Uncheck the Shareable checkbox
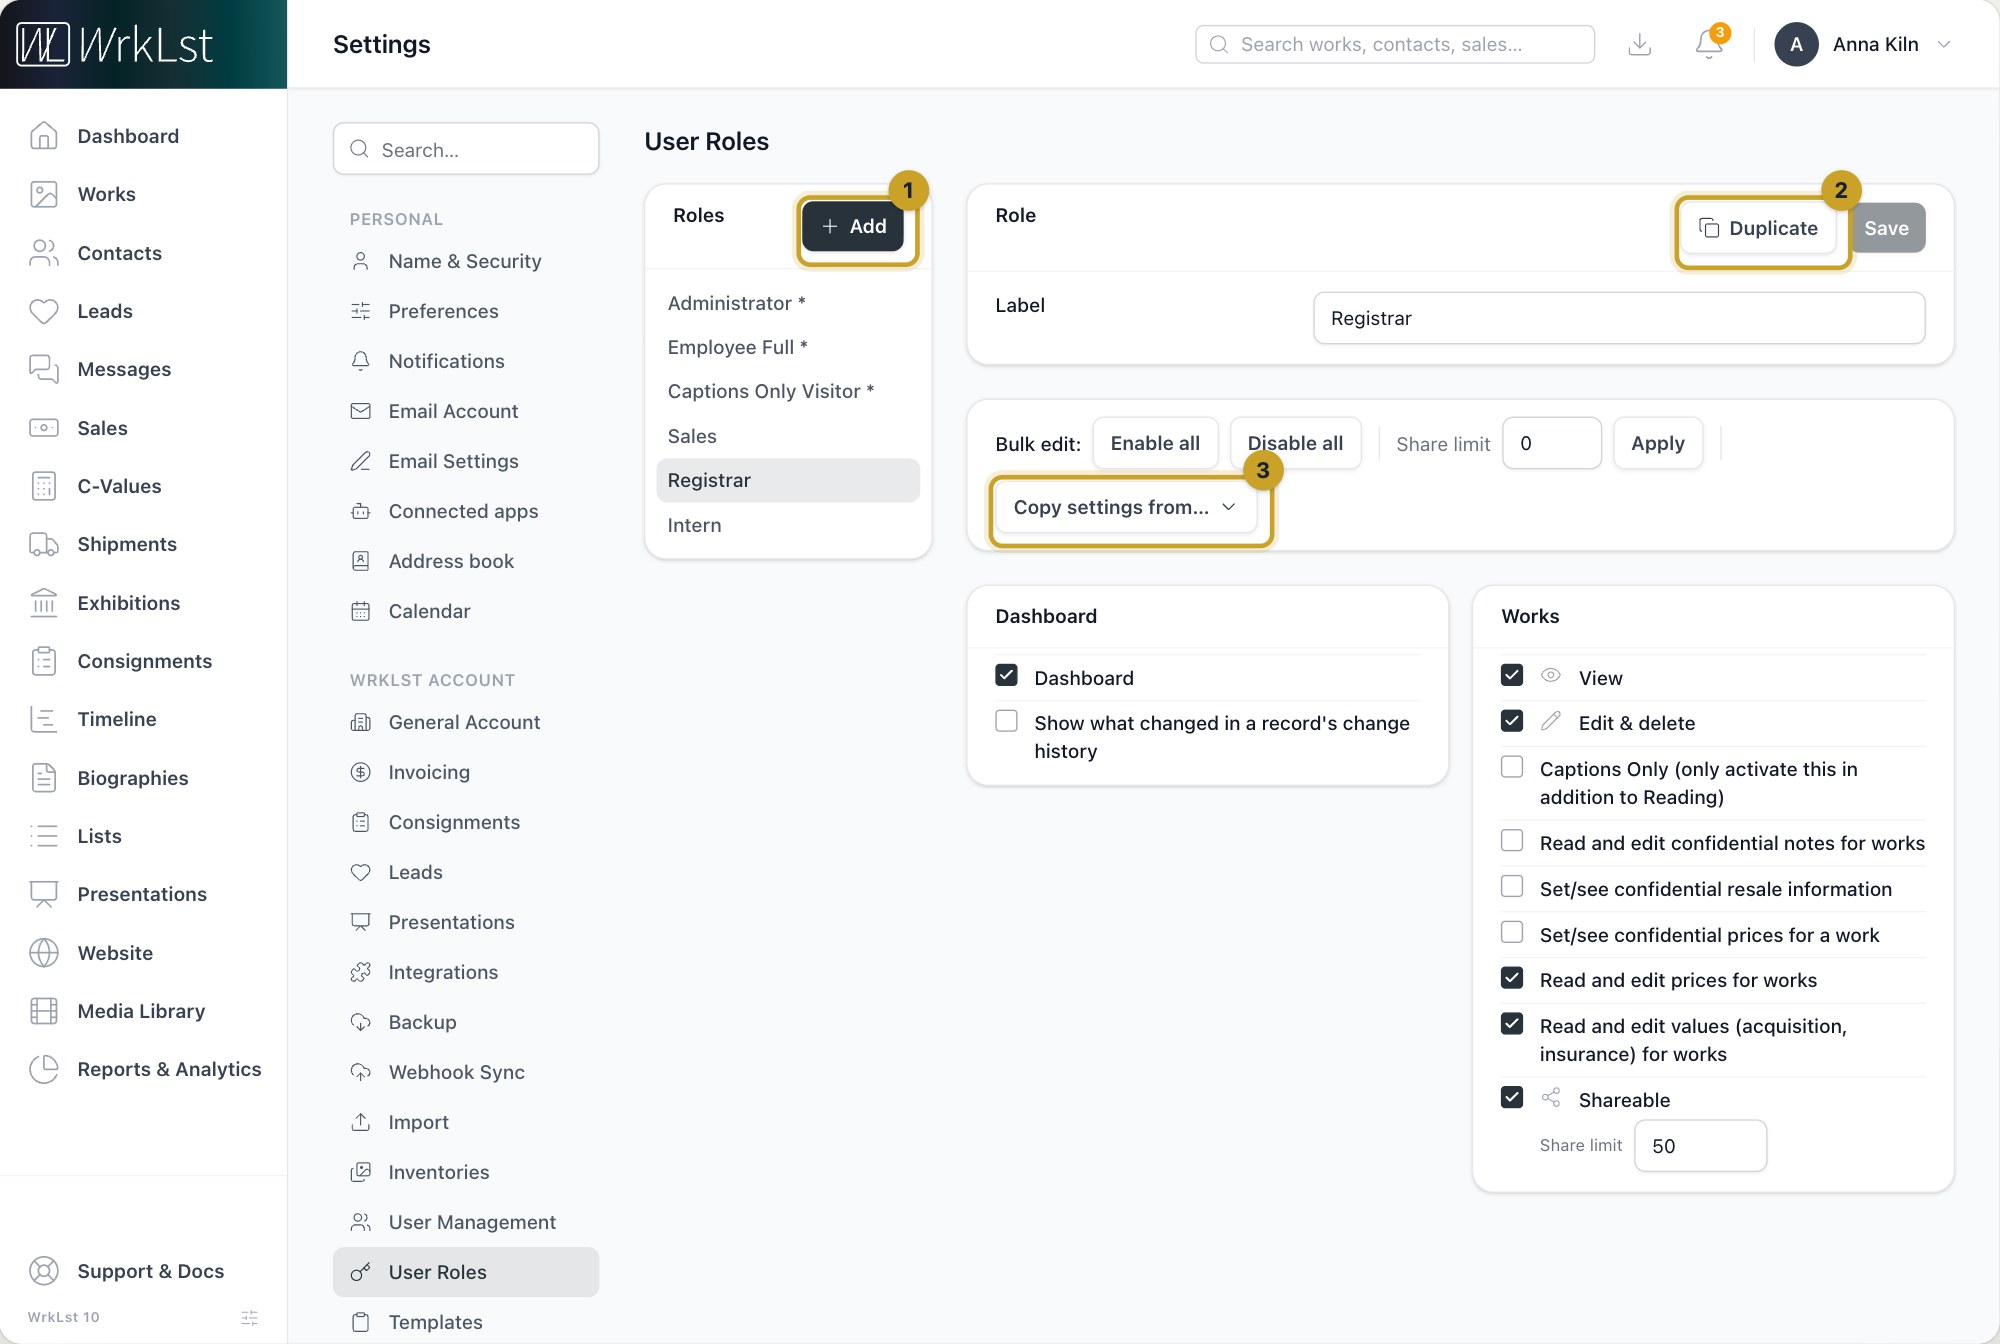This screenshot has height=1344, width=2000. pos(1512,1098)
